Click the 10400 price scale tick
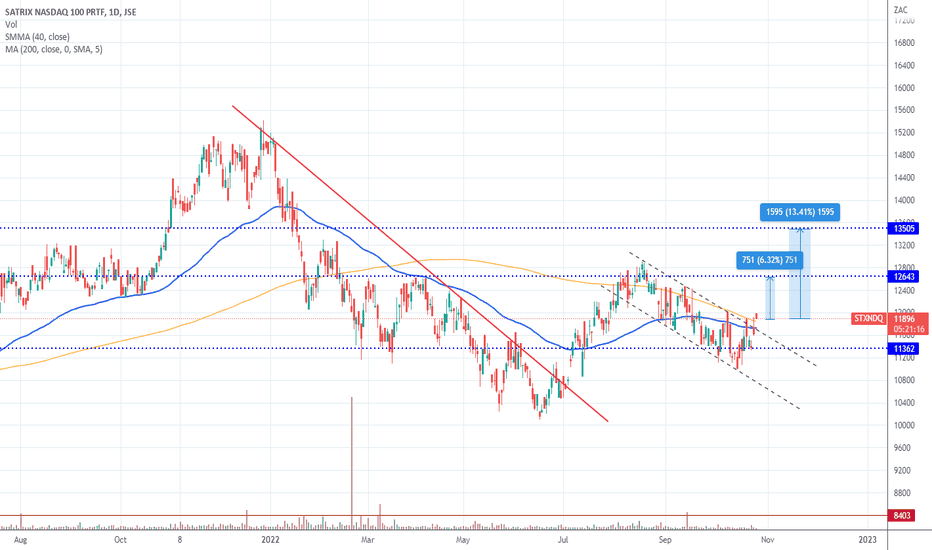The width and height of the screenshot is (932, 550). click(x=904, y=403)
